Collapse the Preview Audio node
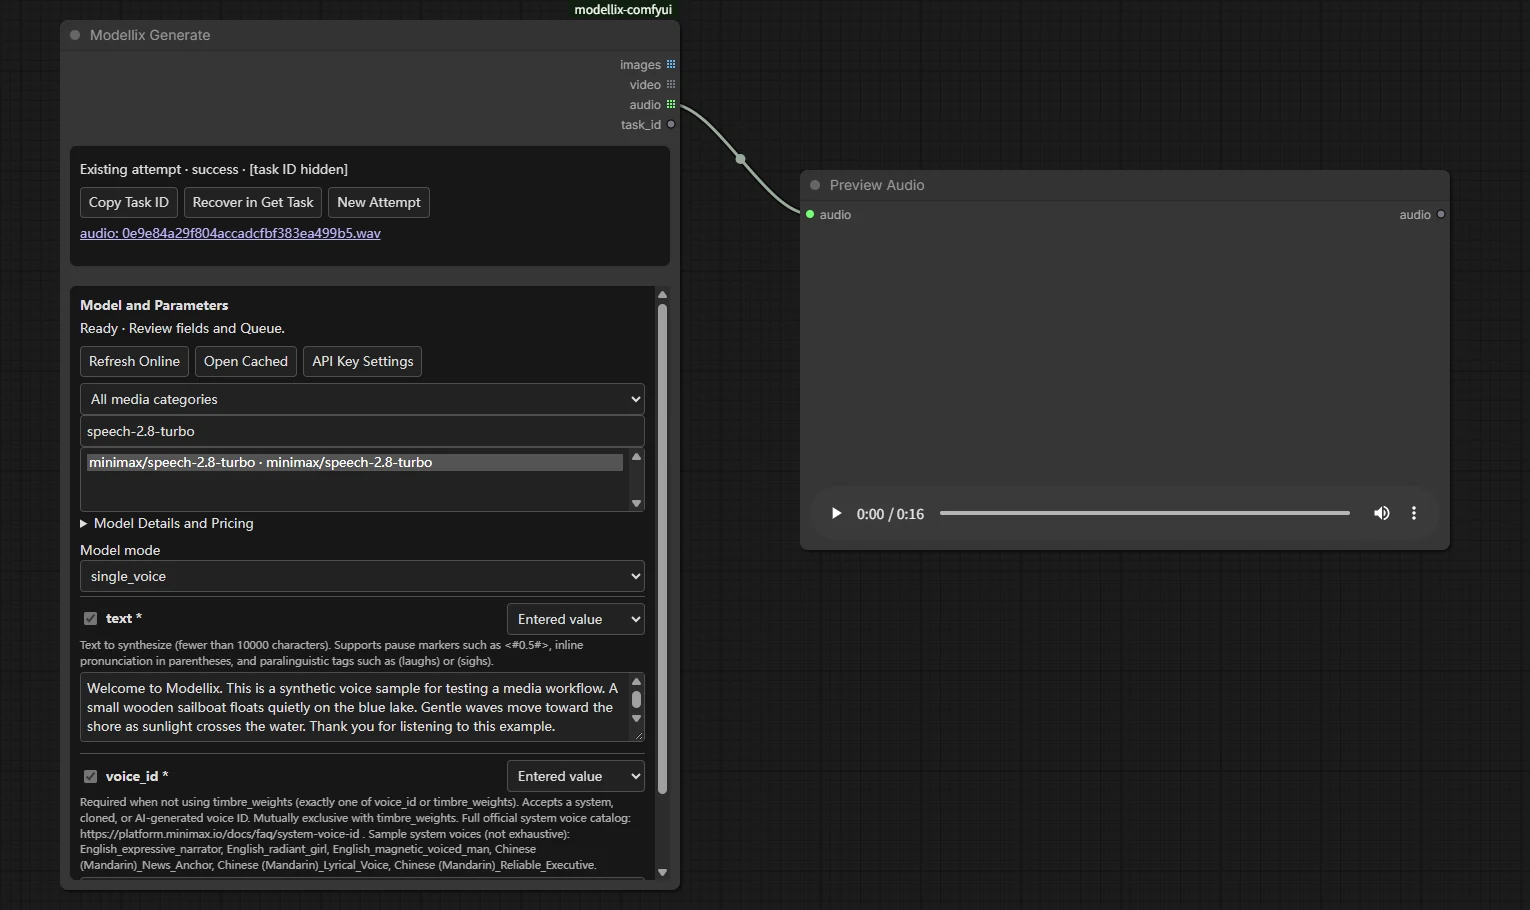 [815, 185]
